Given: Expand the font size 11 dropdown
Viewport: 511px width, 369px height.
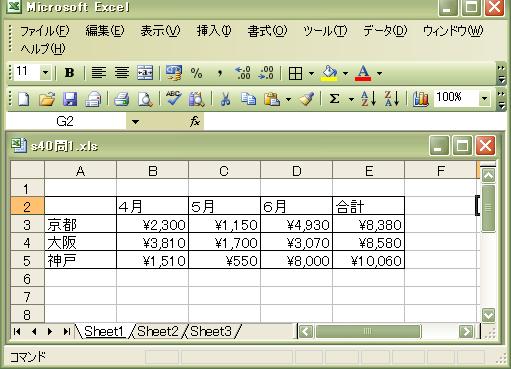Looking at the screenshot, I should (46, 73).
